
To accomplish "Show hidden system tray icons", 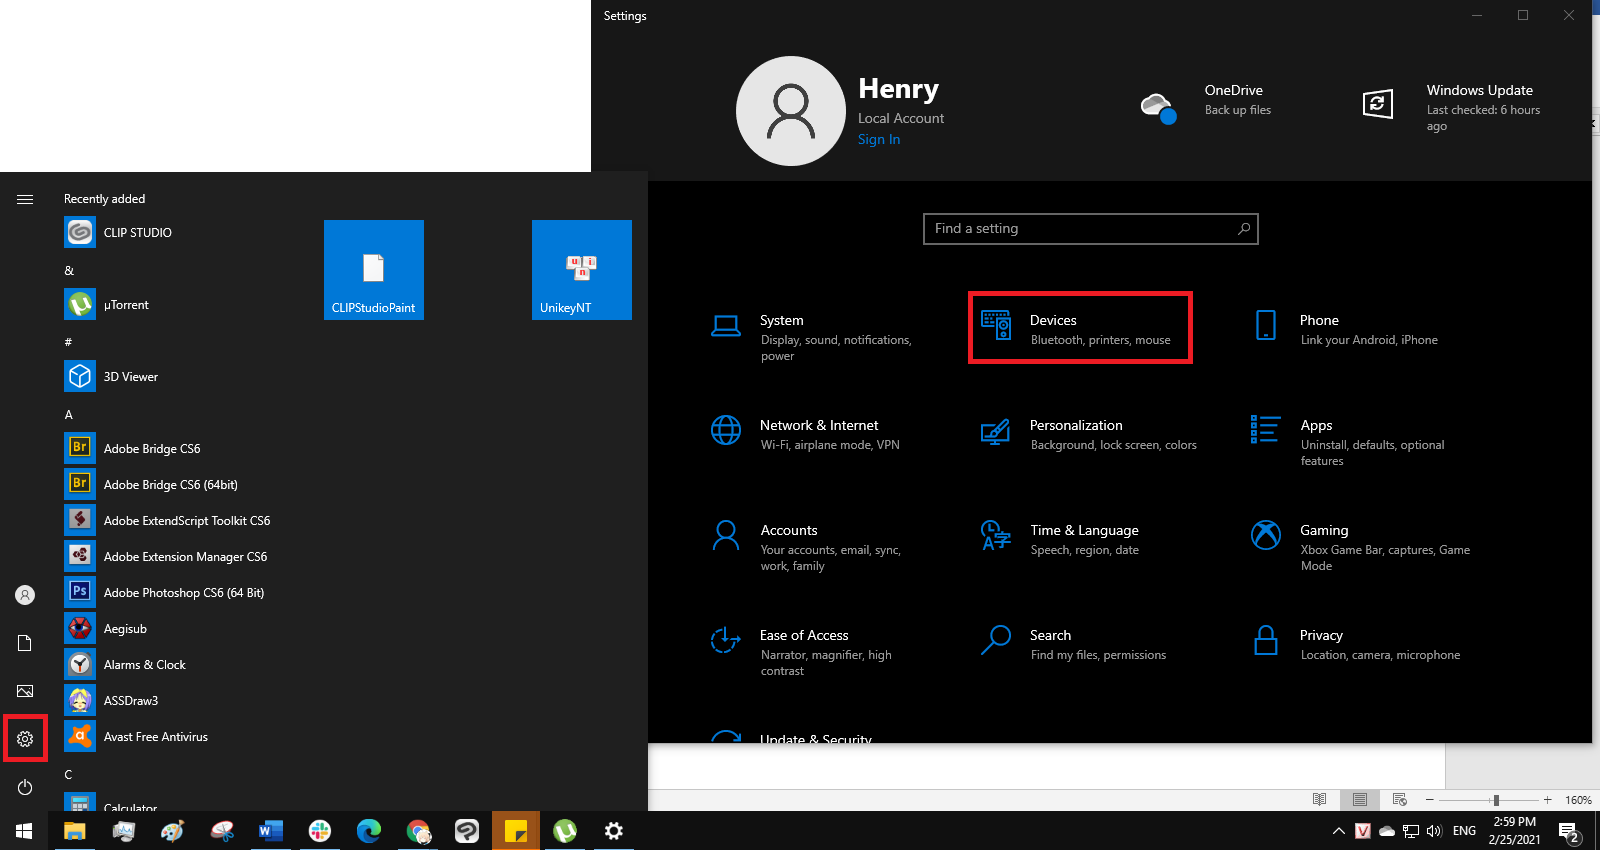I will (1338, 831).
